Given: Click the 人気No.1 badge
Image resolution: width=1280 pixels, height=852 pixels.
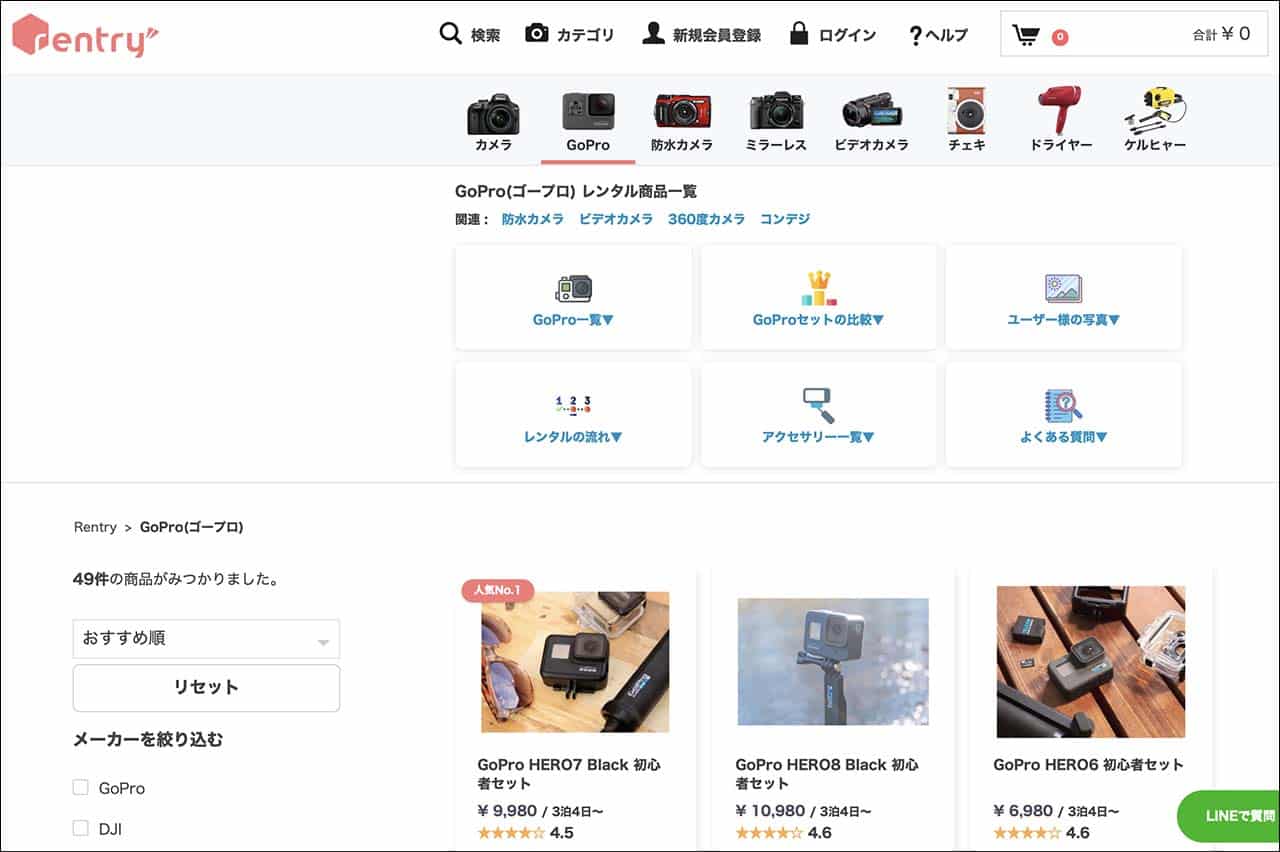Looking at the screenshot, I should point(497,590).
